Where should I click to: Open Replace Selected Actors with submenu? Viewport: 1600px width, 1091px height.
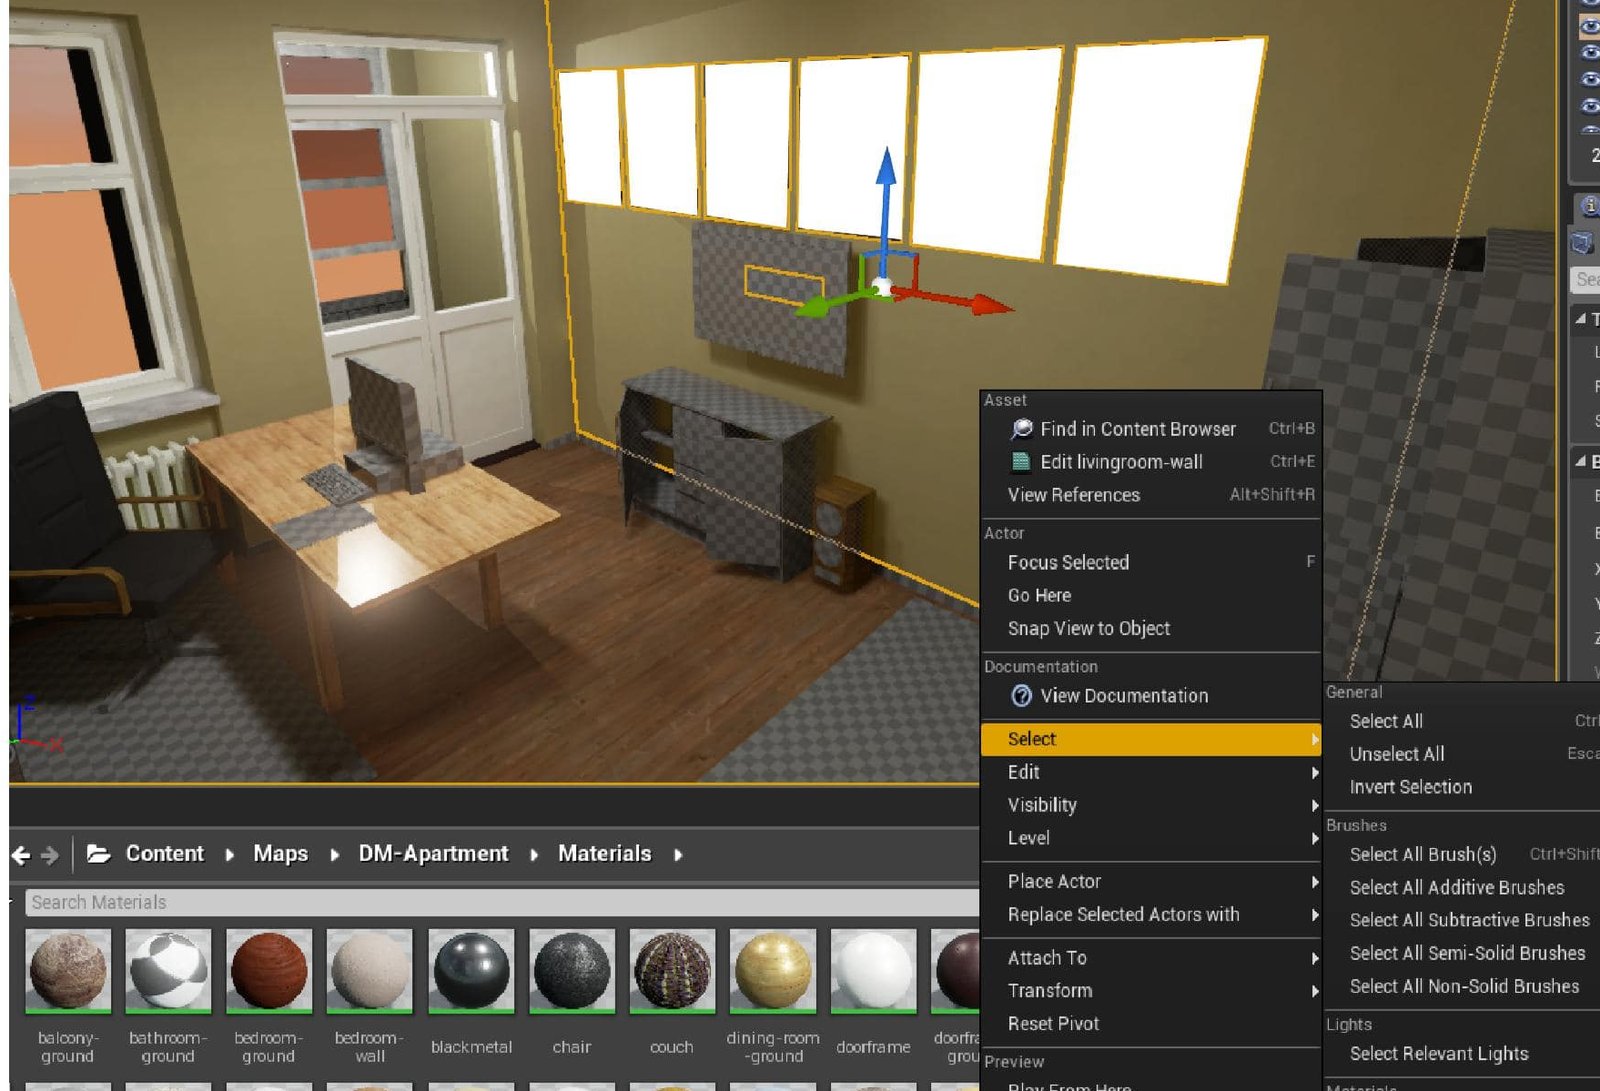point(1151,914)
